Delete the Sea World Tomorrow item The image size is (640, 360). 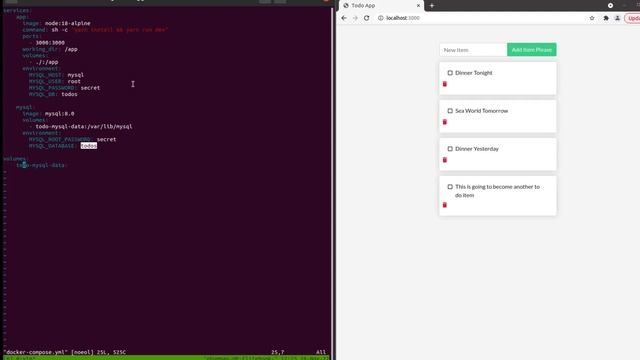445,122
